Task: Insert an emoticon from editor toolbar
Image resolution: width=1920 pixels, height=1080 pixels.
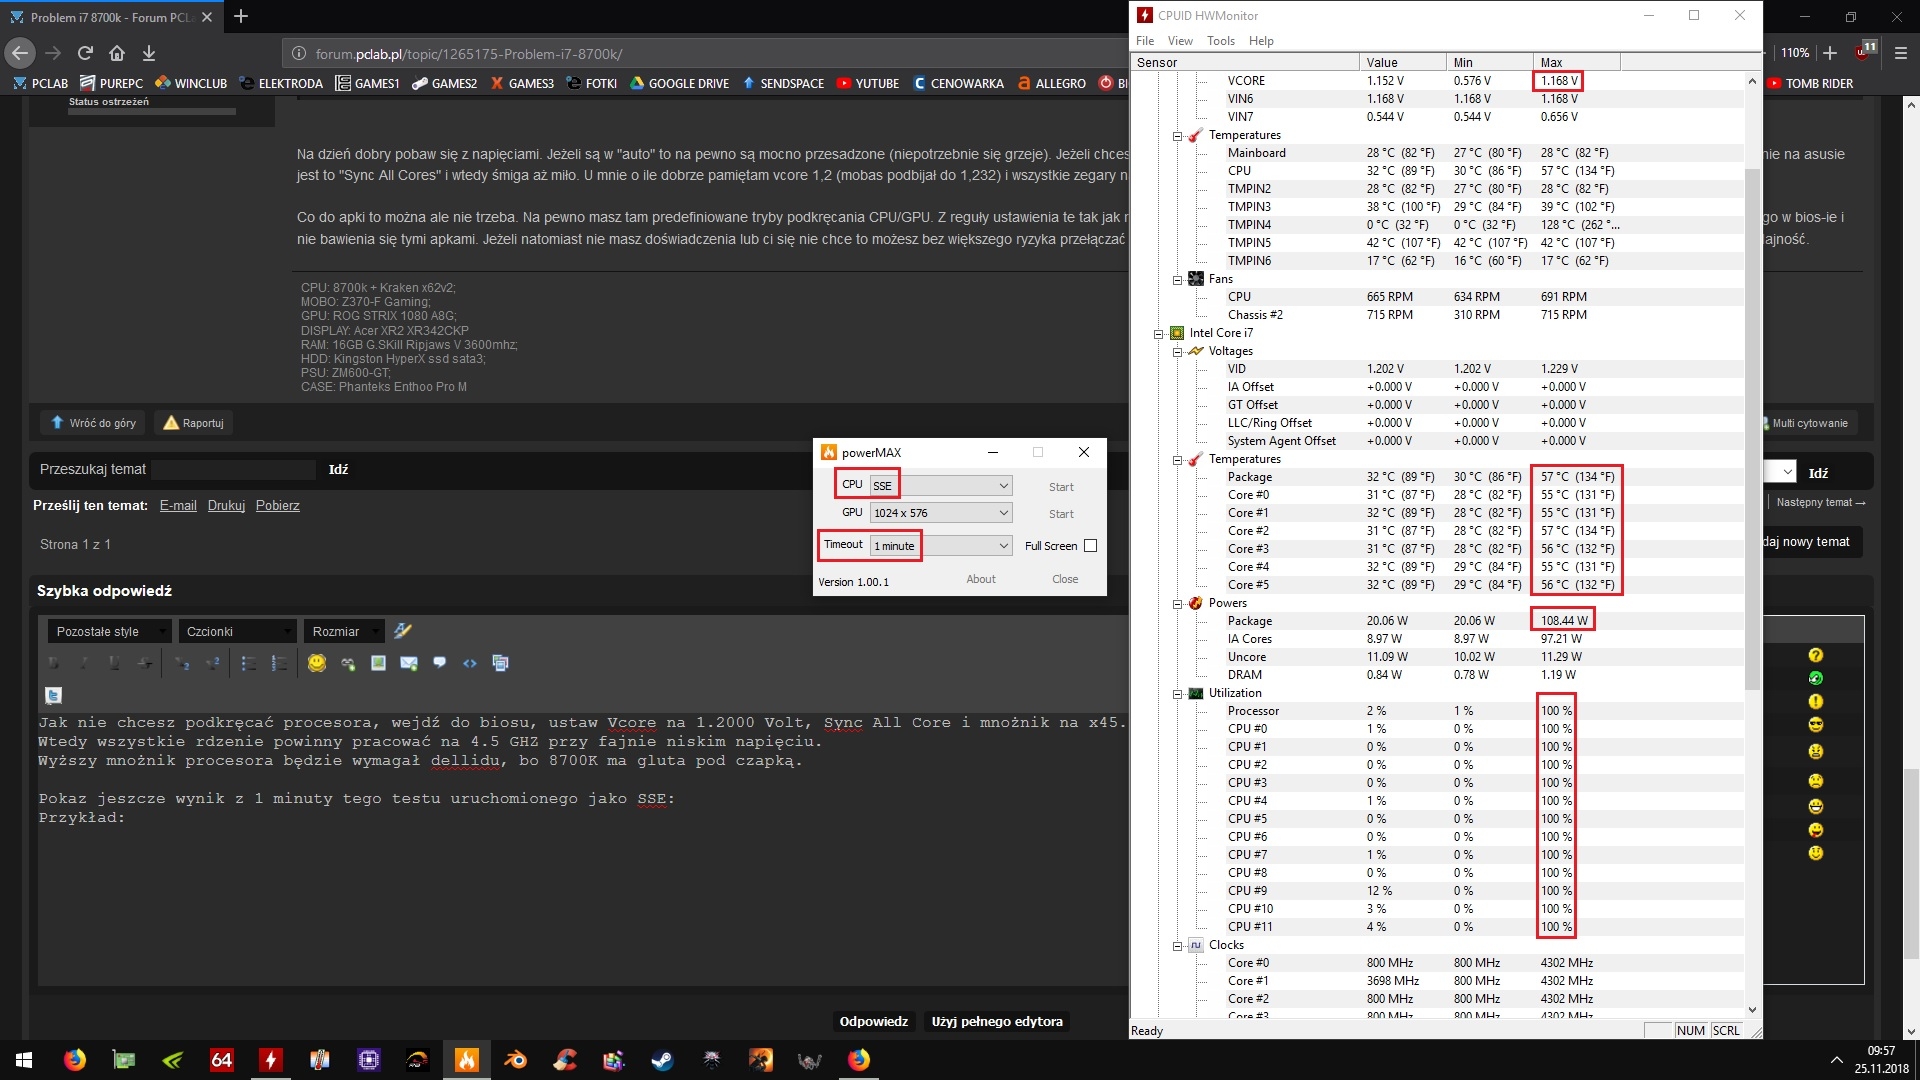Action: point(317,663)
